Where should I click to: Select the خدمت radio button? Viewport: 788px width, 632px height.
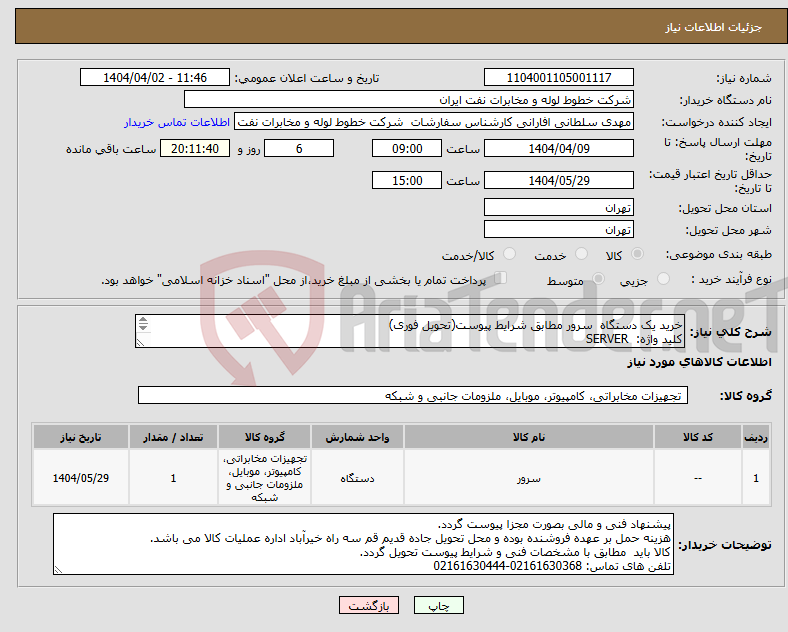pos(581,254)
